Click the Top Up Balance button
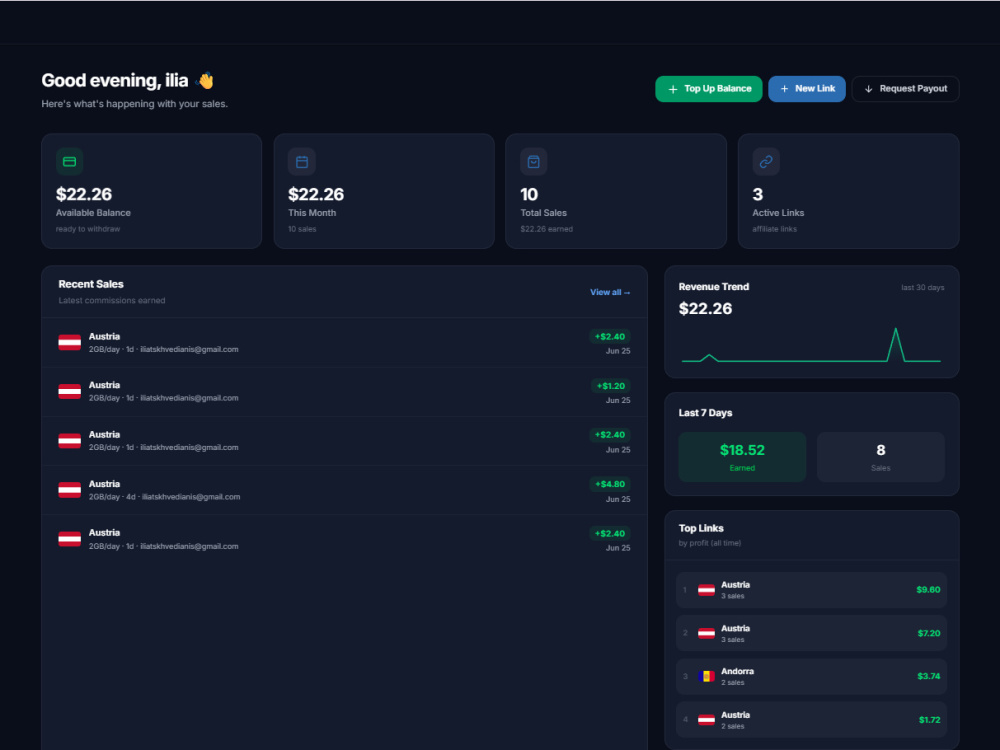This screenshot has width=1000, height=750. point(709,89)
